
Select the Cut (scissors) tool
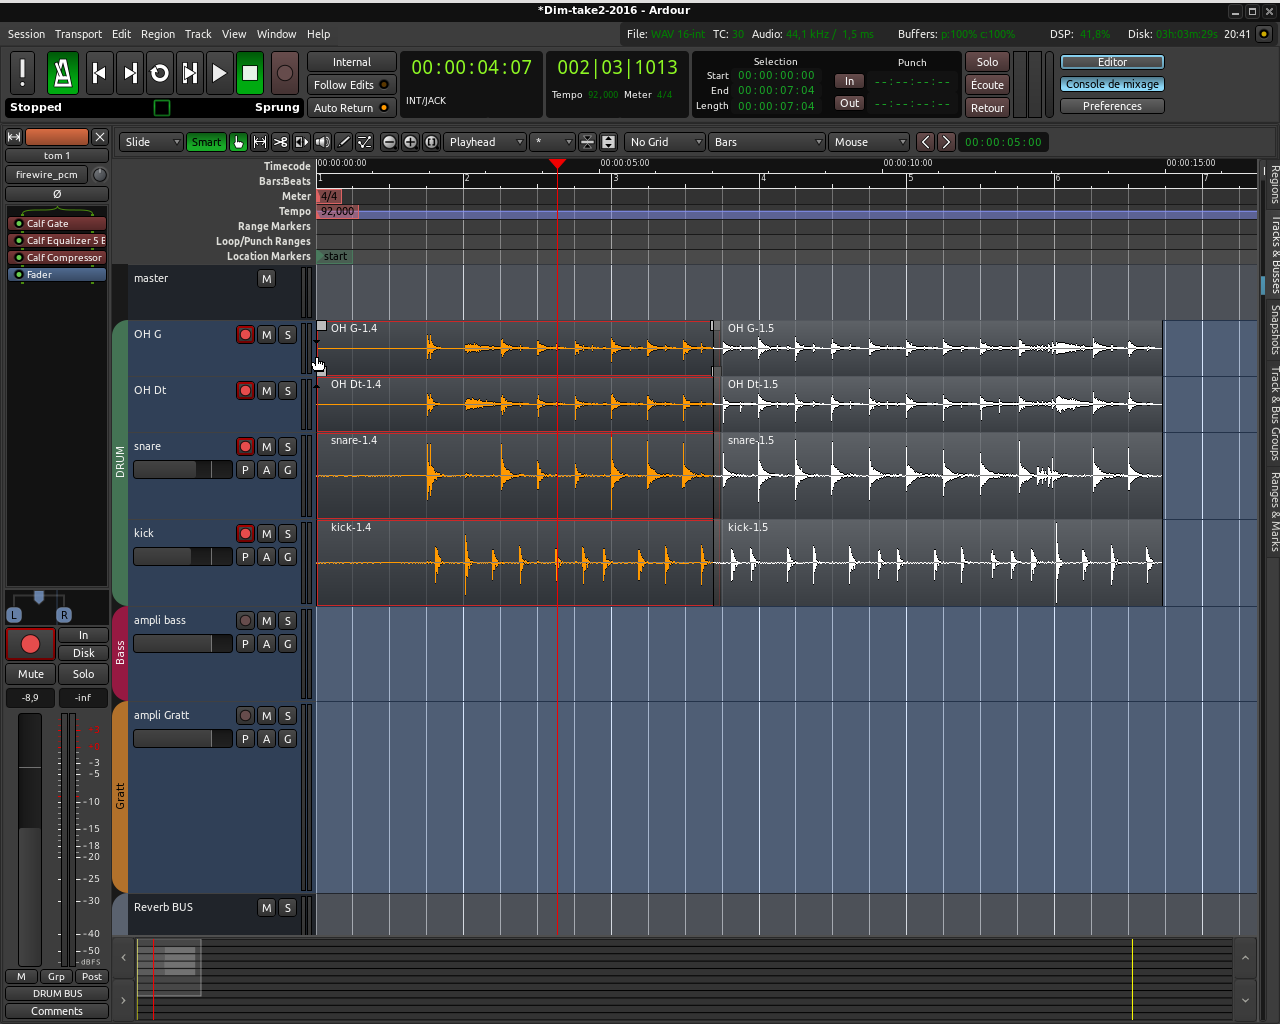click(x=281, y=142)
